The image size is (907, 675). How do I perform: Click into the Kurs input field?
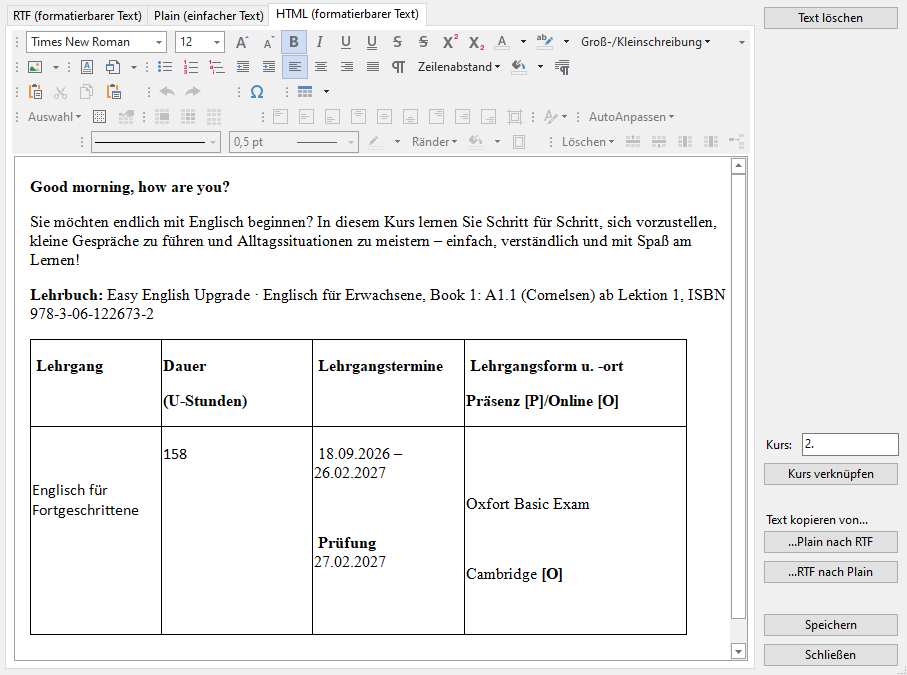pyautogui.click(x=850, y=444)
